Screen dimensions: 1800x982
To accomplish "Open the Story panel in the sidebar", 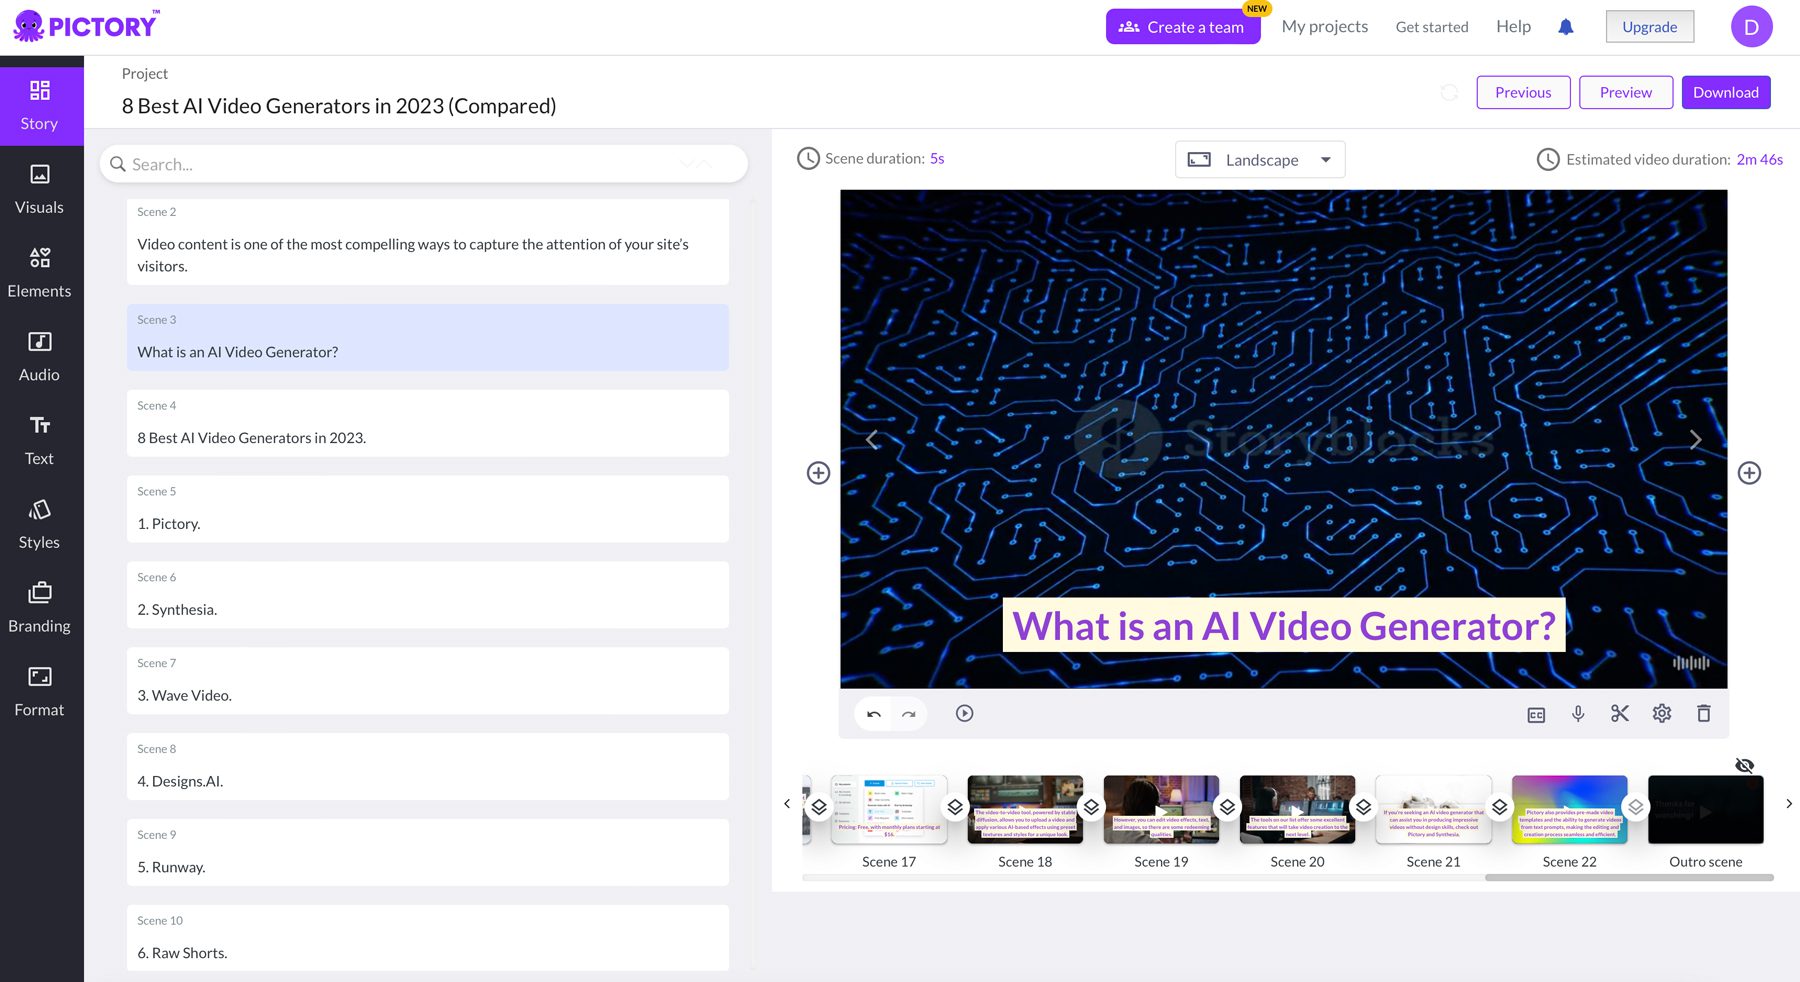I will pos(40,104).
